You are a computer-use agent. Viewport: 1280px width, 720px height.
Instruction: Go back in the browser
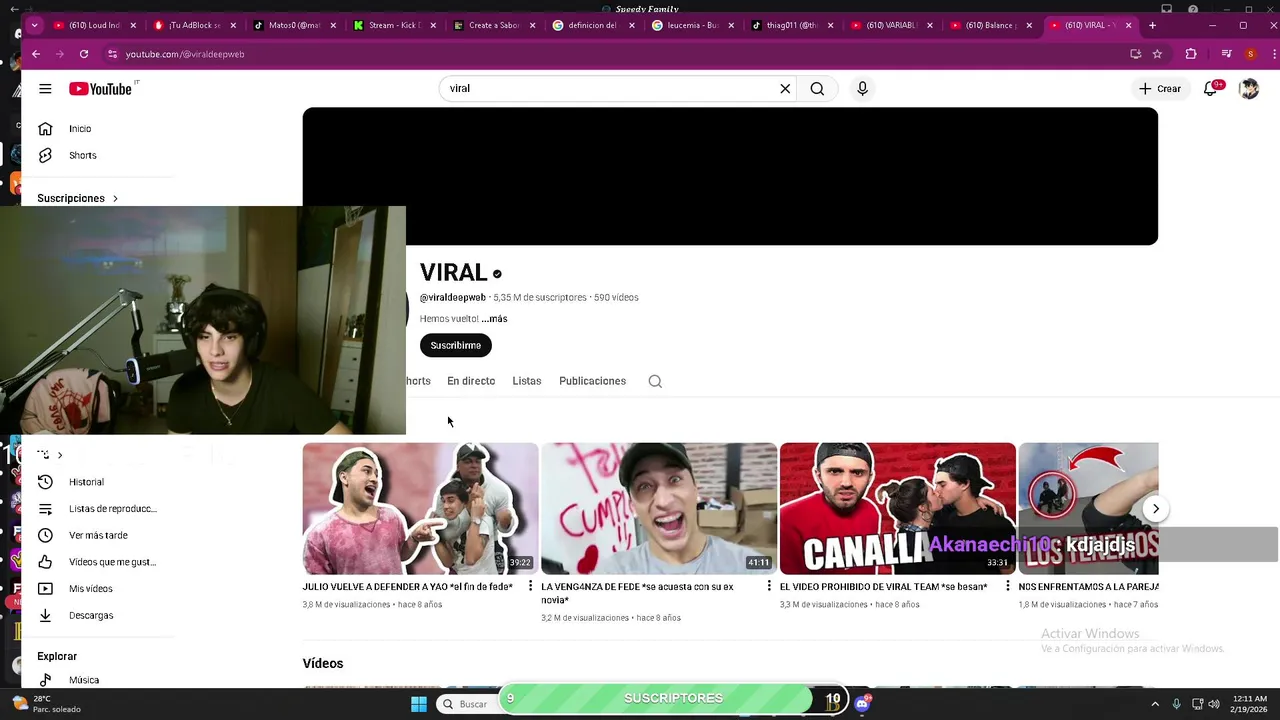coord(36,54)
